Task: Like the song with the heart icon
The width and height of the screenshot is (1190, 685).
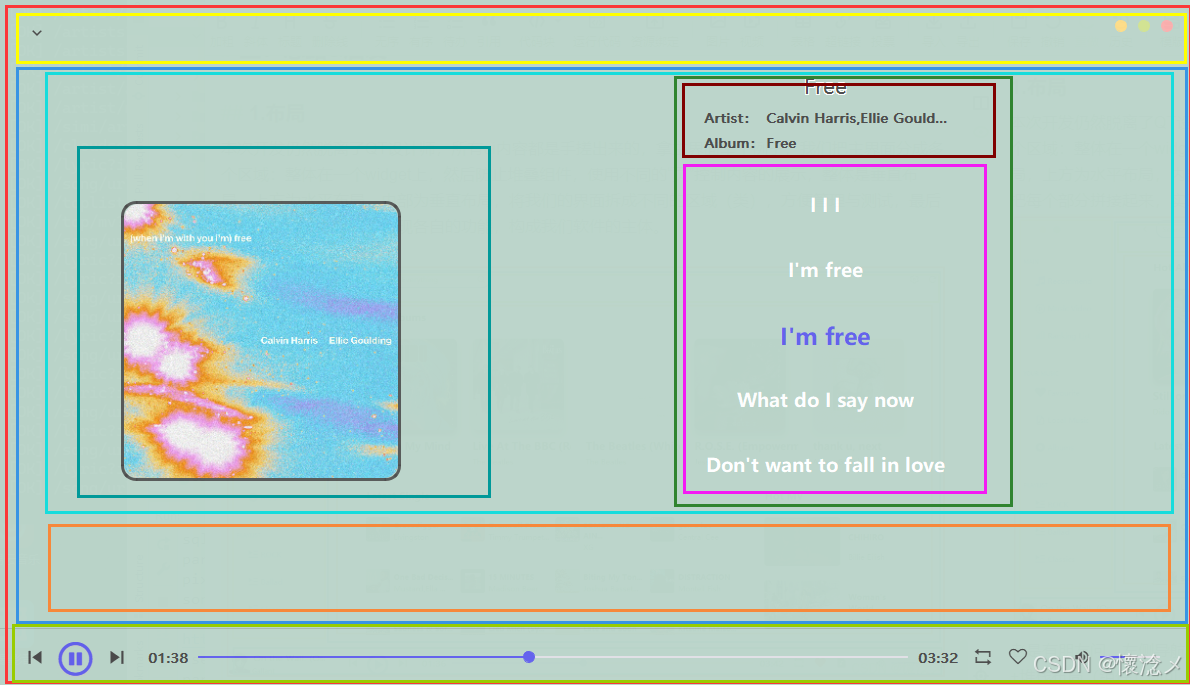Action: point(1018,656)
